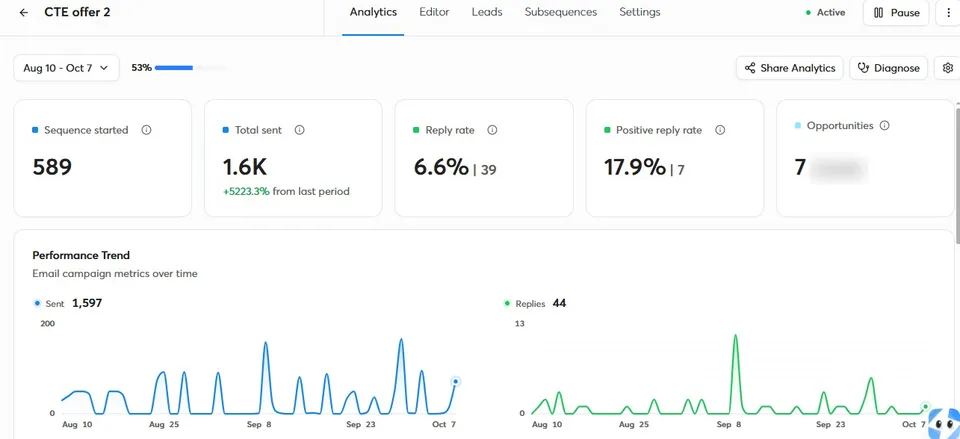
Task: Click info icon next to Positive reply rate
Action: point(720,130)
